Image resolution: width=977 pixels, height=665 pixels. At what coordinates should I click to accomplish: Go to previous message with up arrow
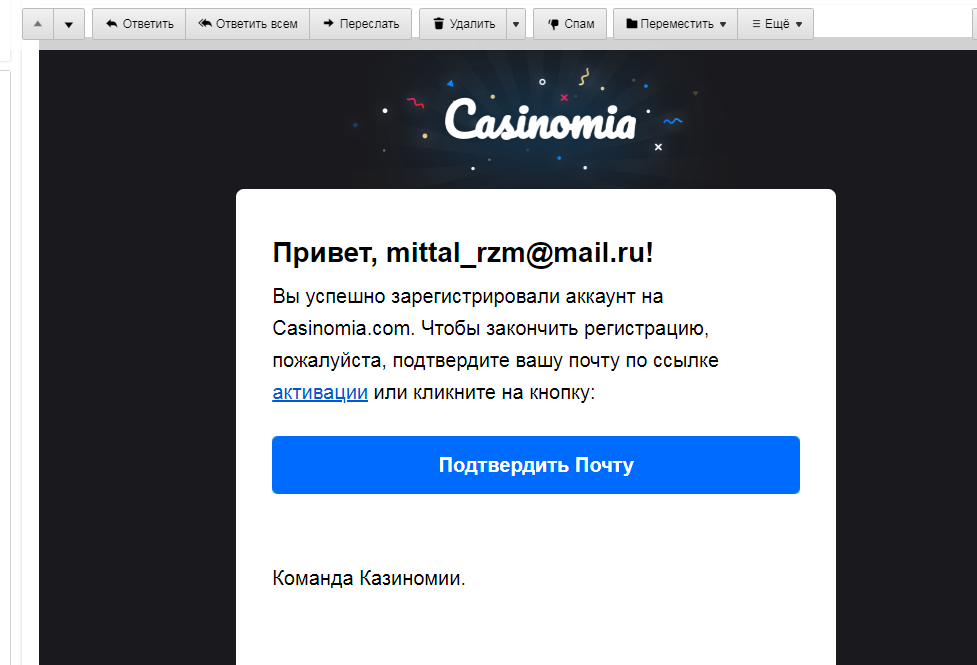[37, 24]
